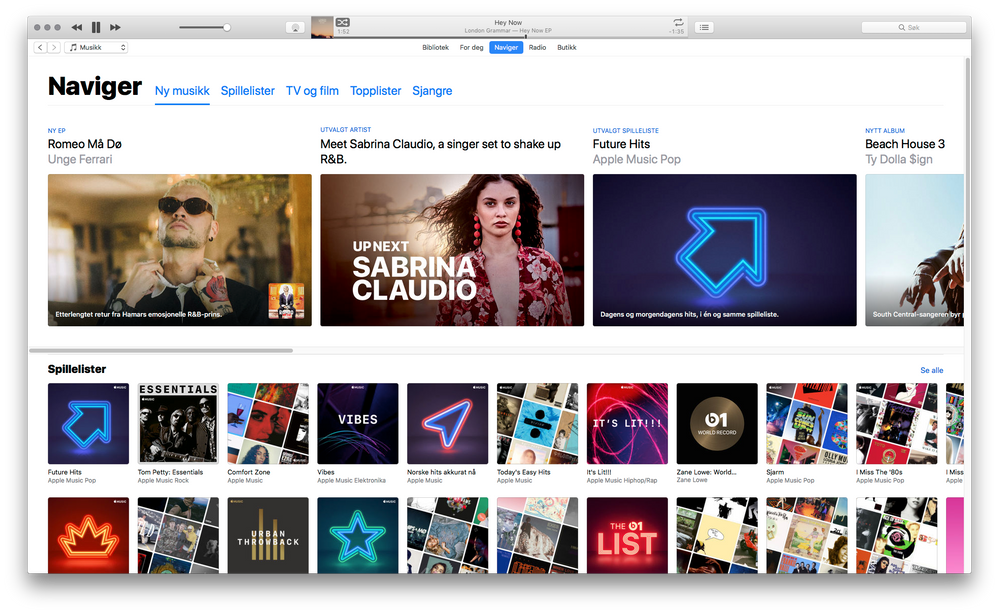Image resolution: width=1000 pixels, height=614 pixels.
Task: Skip back to the previous track
Action: coord(77,27)
